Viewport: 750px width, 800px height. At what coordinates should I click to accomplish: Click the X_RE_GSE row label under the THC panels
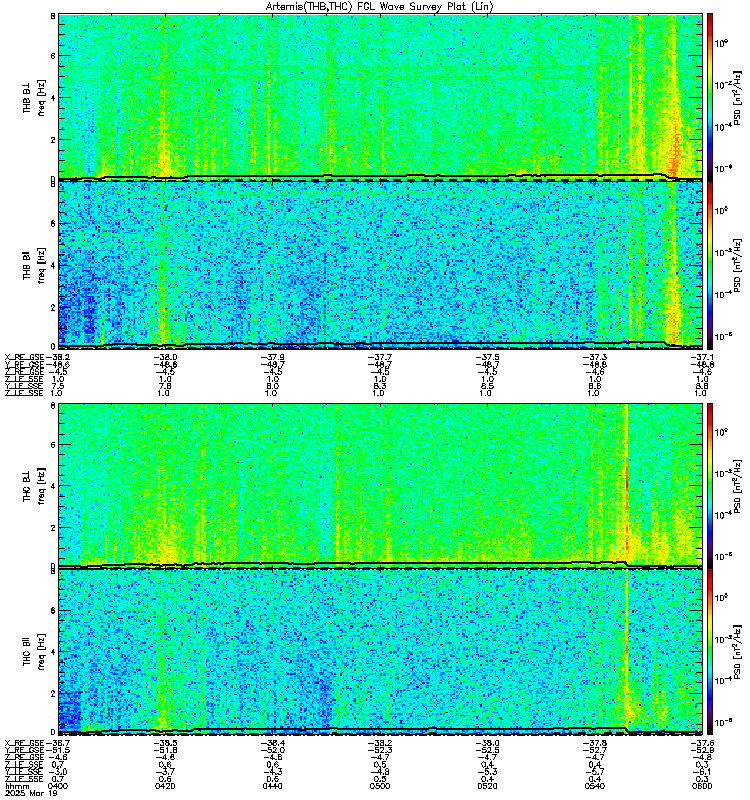[x=24, y=743]
